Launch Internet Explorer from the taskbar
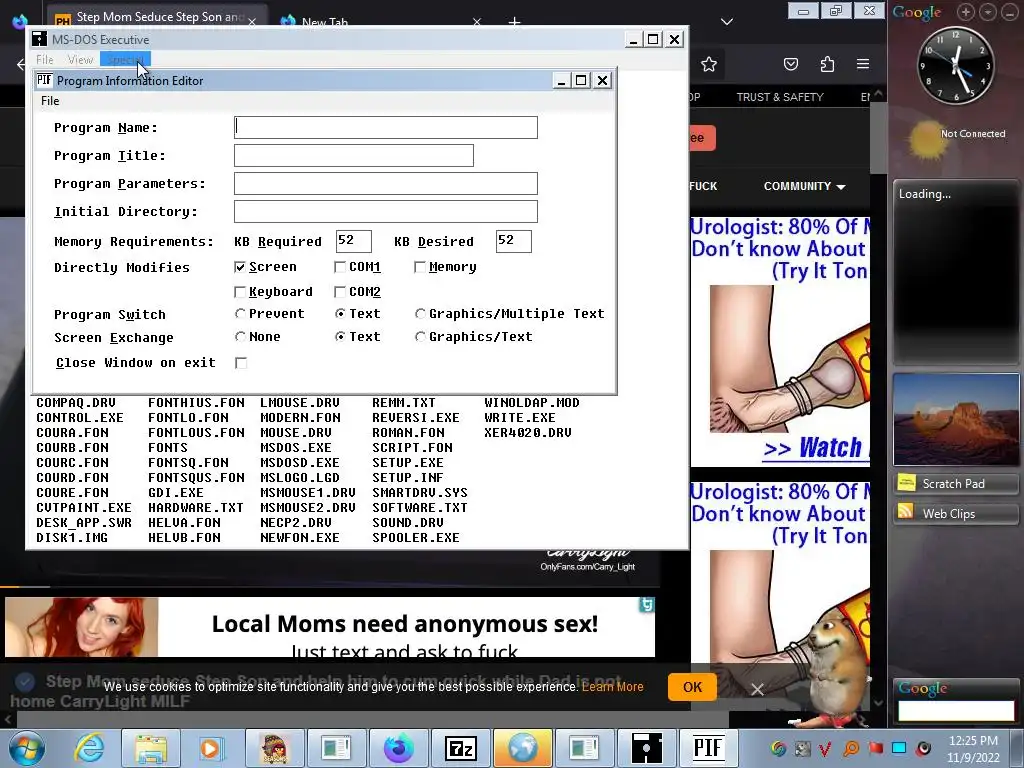The image size is (1024, 768). point(89,748)
